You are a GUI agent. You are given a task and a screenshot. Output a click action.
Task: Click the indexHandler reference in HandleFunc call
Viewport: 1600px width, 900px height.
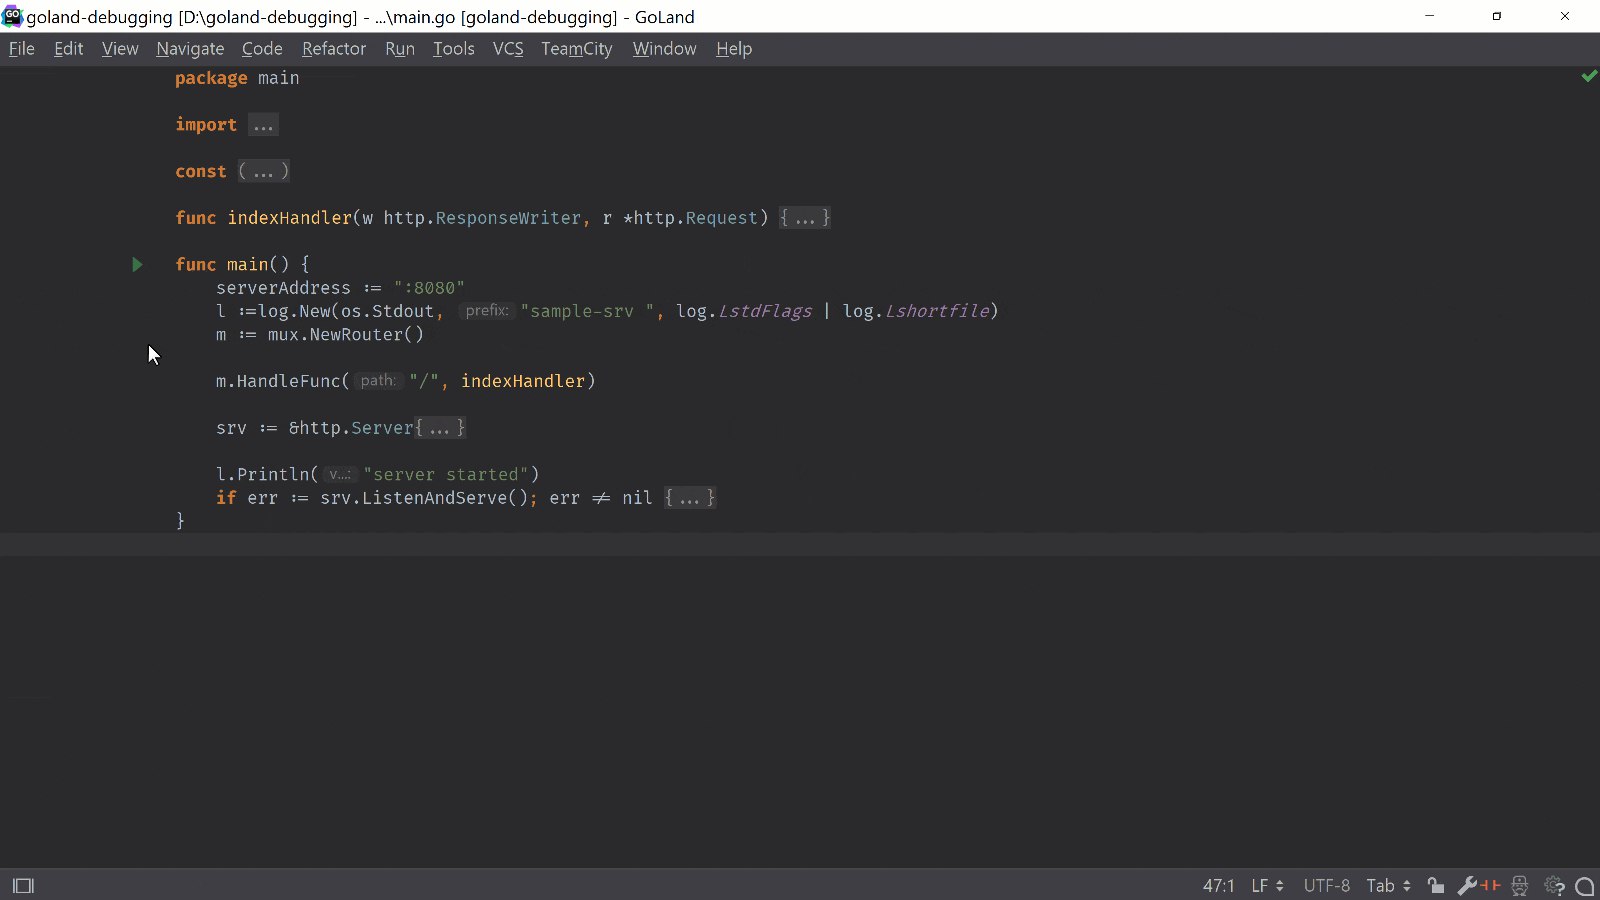[523, 381]
